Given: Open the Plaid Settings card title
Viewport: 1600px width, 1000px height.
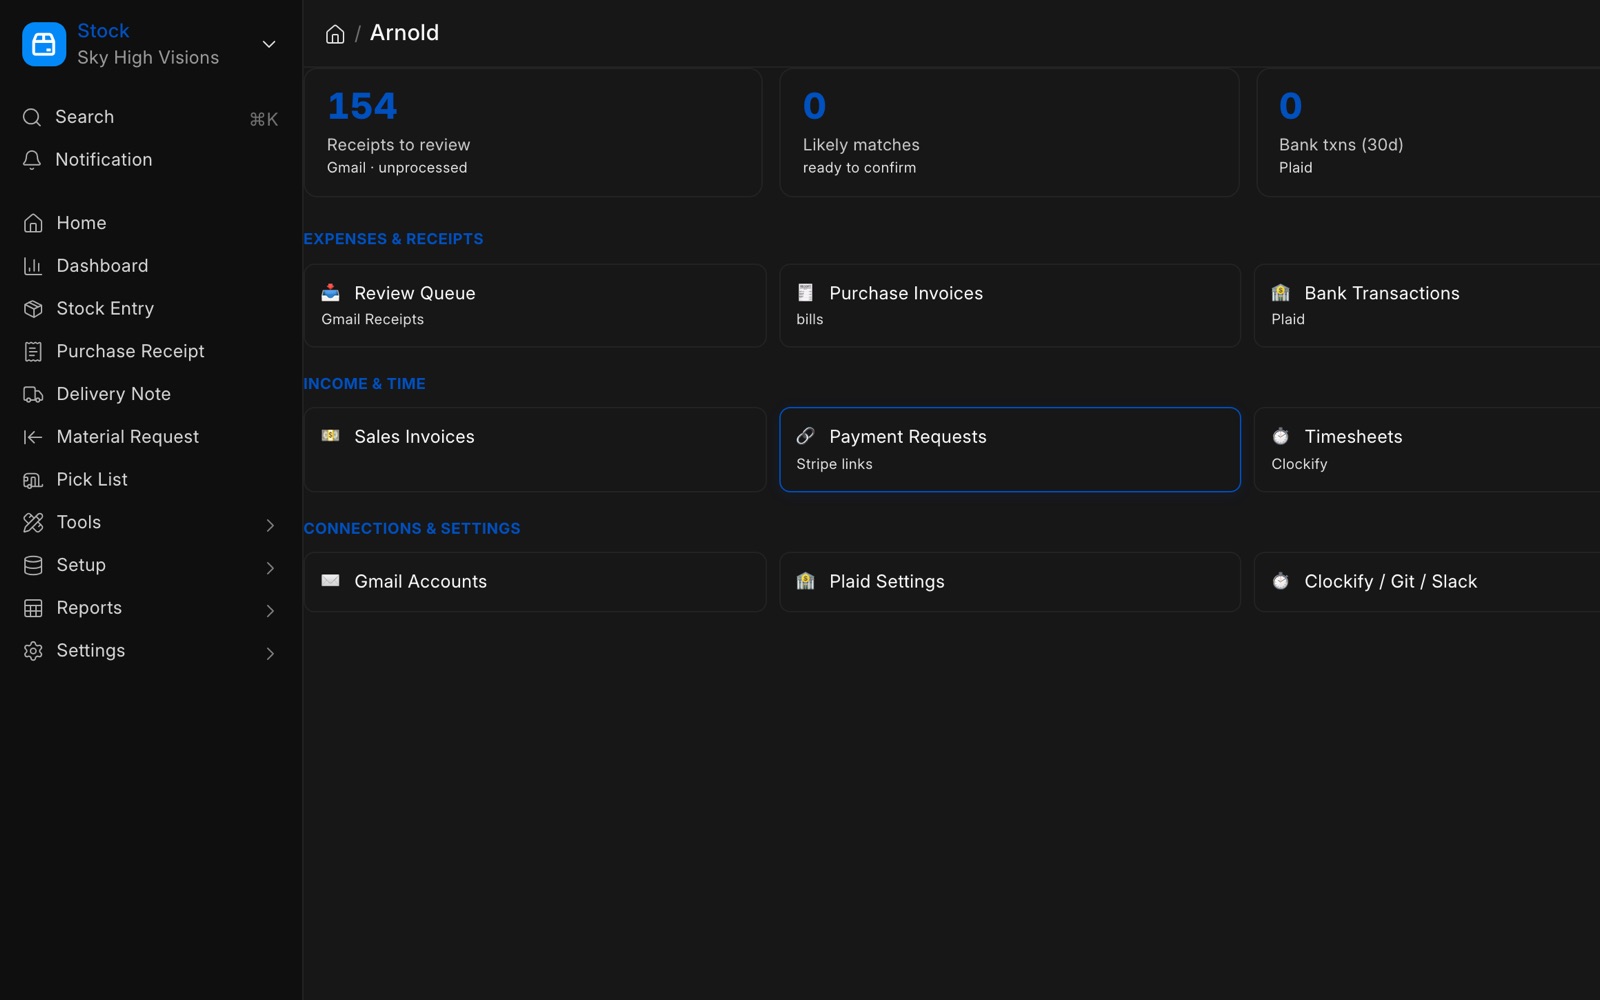Looking at the screenshot, I should click(887, 582).
